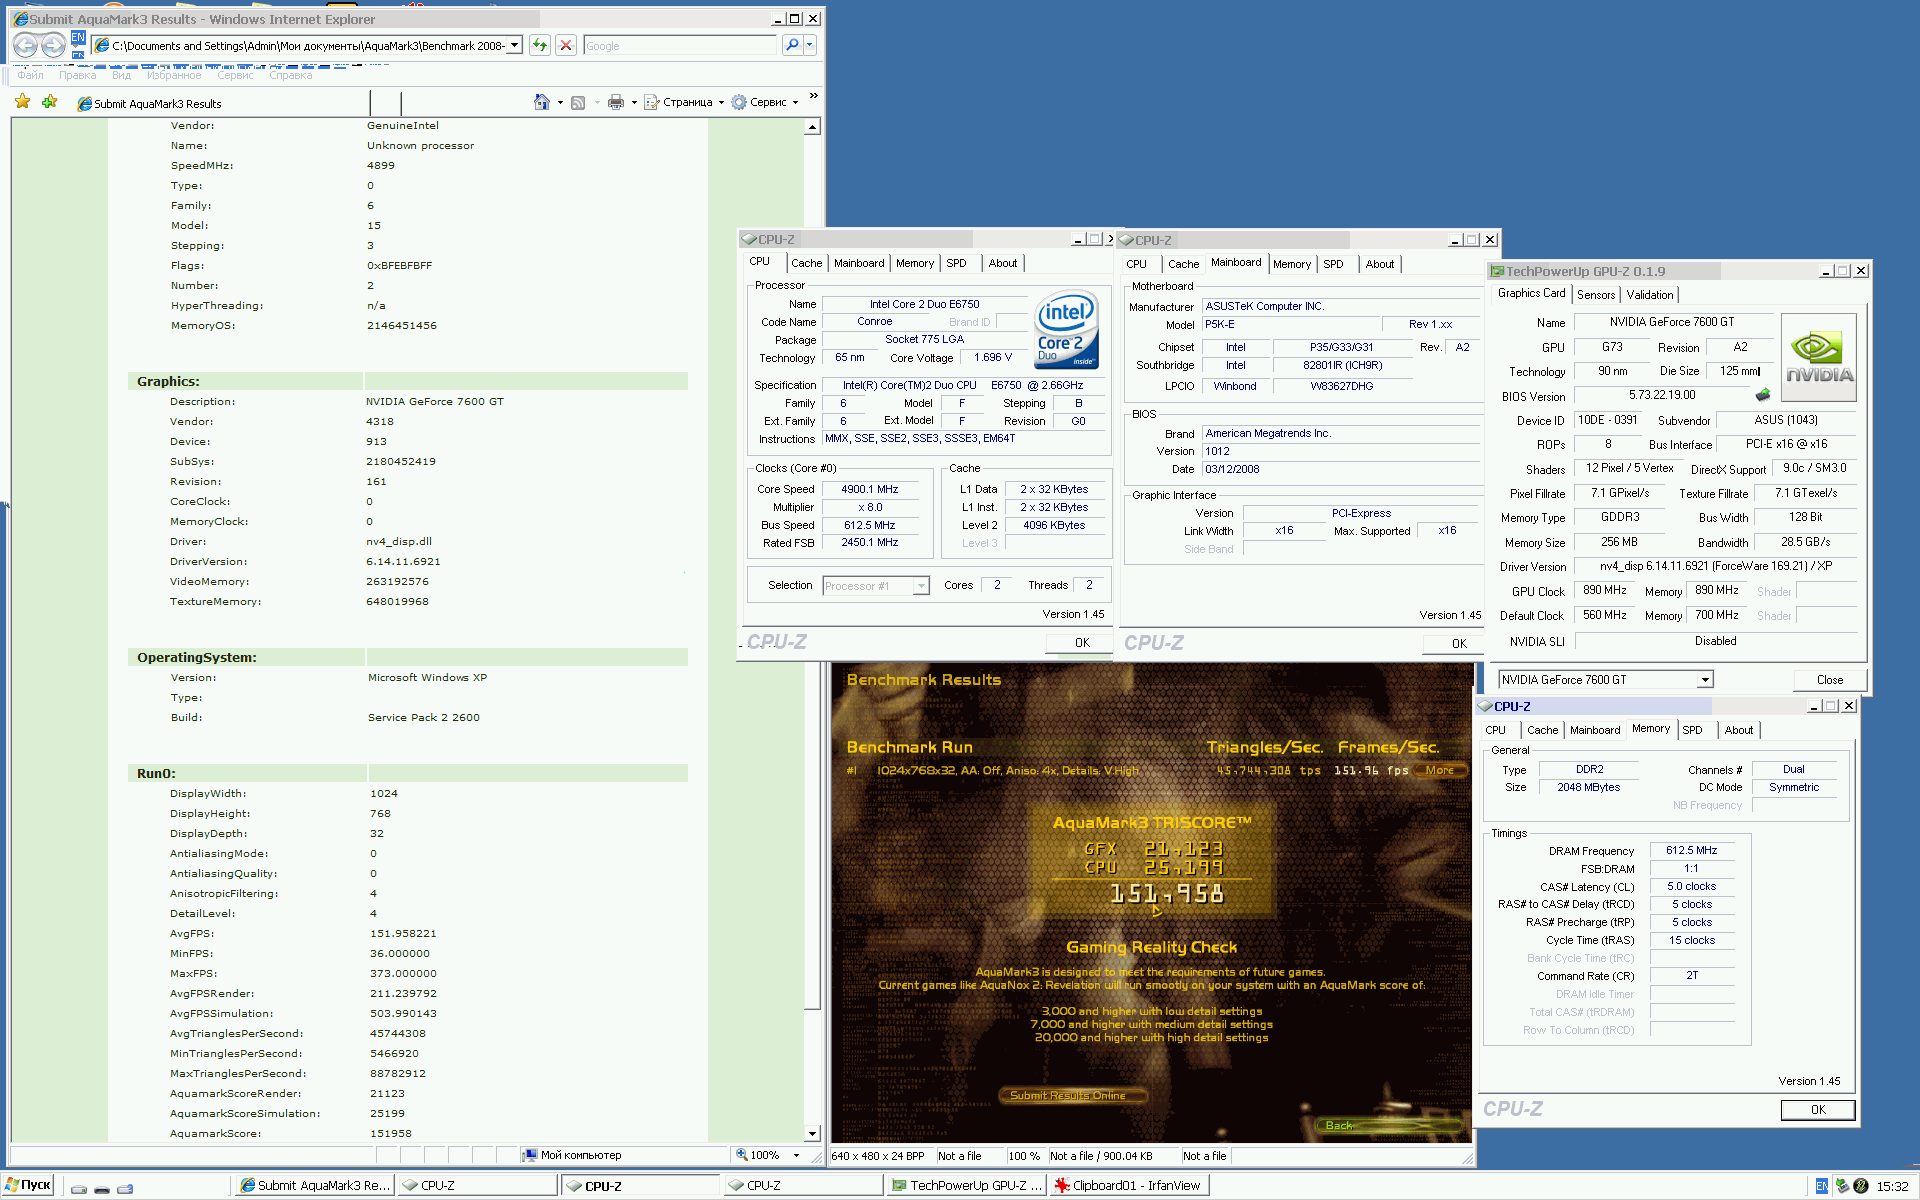Switch to Validation tab in GPU-Z
Viewport: 1920px width, 1200px height.
click(x=1650, y=295)
